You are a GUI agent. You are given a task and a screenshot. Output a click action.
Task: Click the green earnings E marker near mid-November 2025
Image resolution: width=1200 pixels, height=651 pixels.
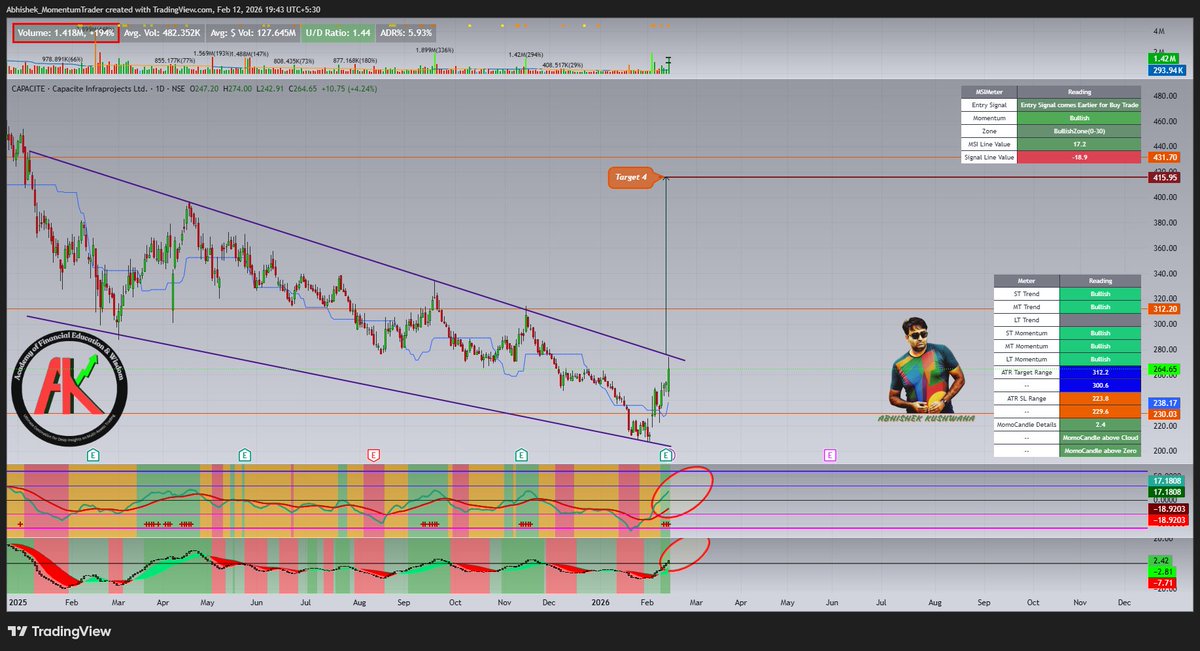tap(521, 455)
